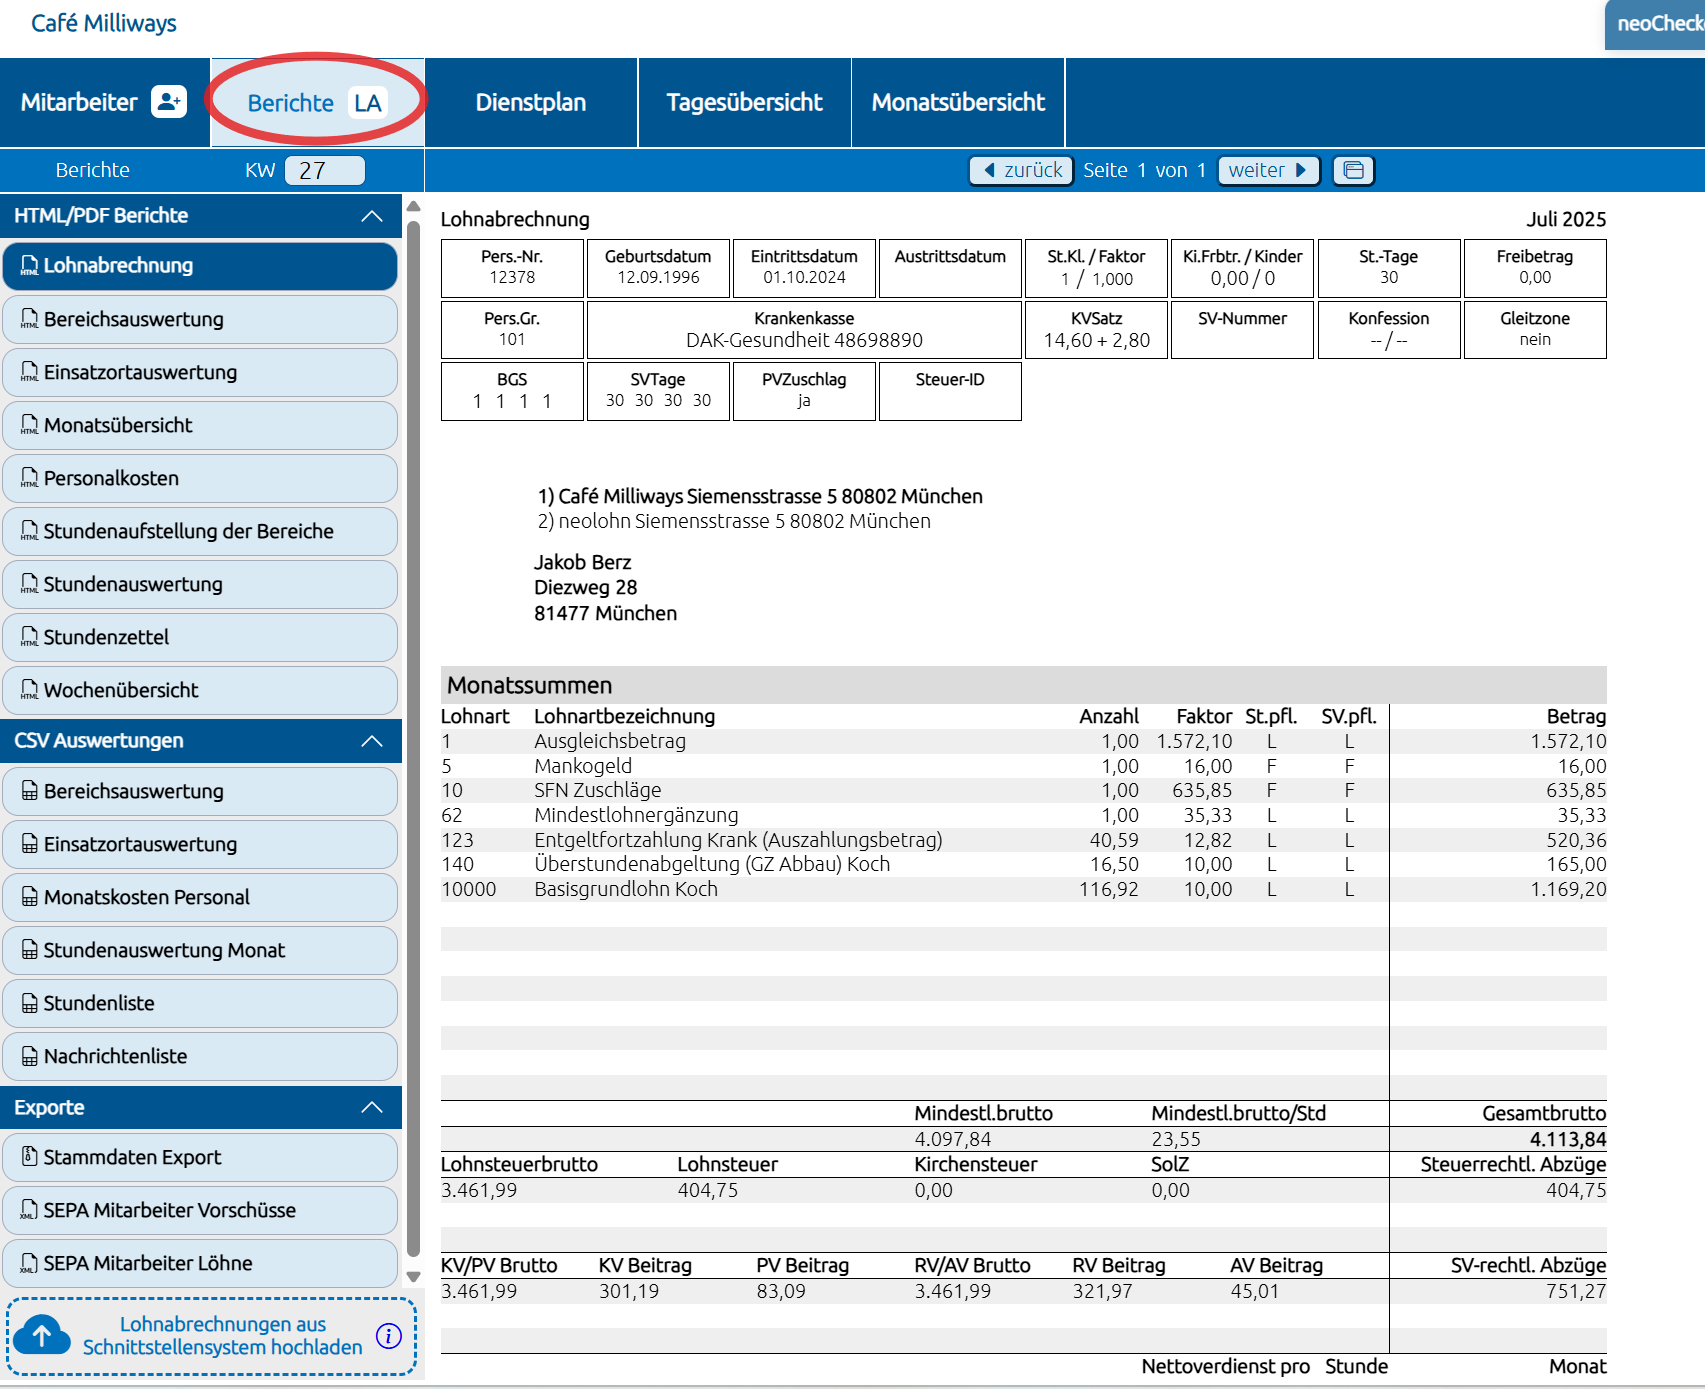Click the KW calendar week input field
The height and width of the screenshot is (1389, 1705).
coord(324,170)
